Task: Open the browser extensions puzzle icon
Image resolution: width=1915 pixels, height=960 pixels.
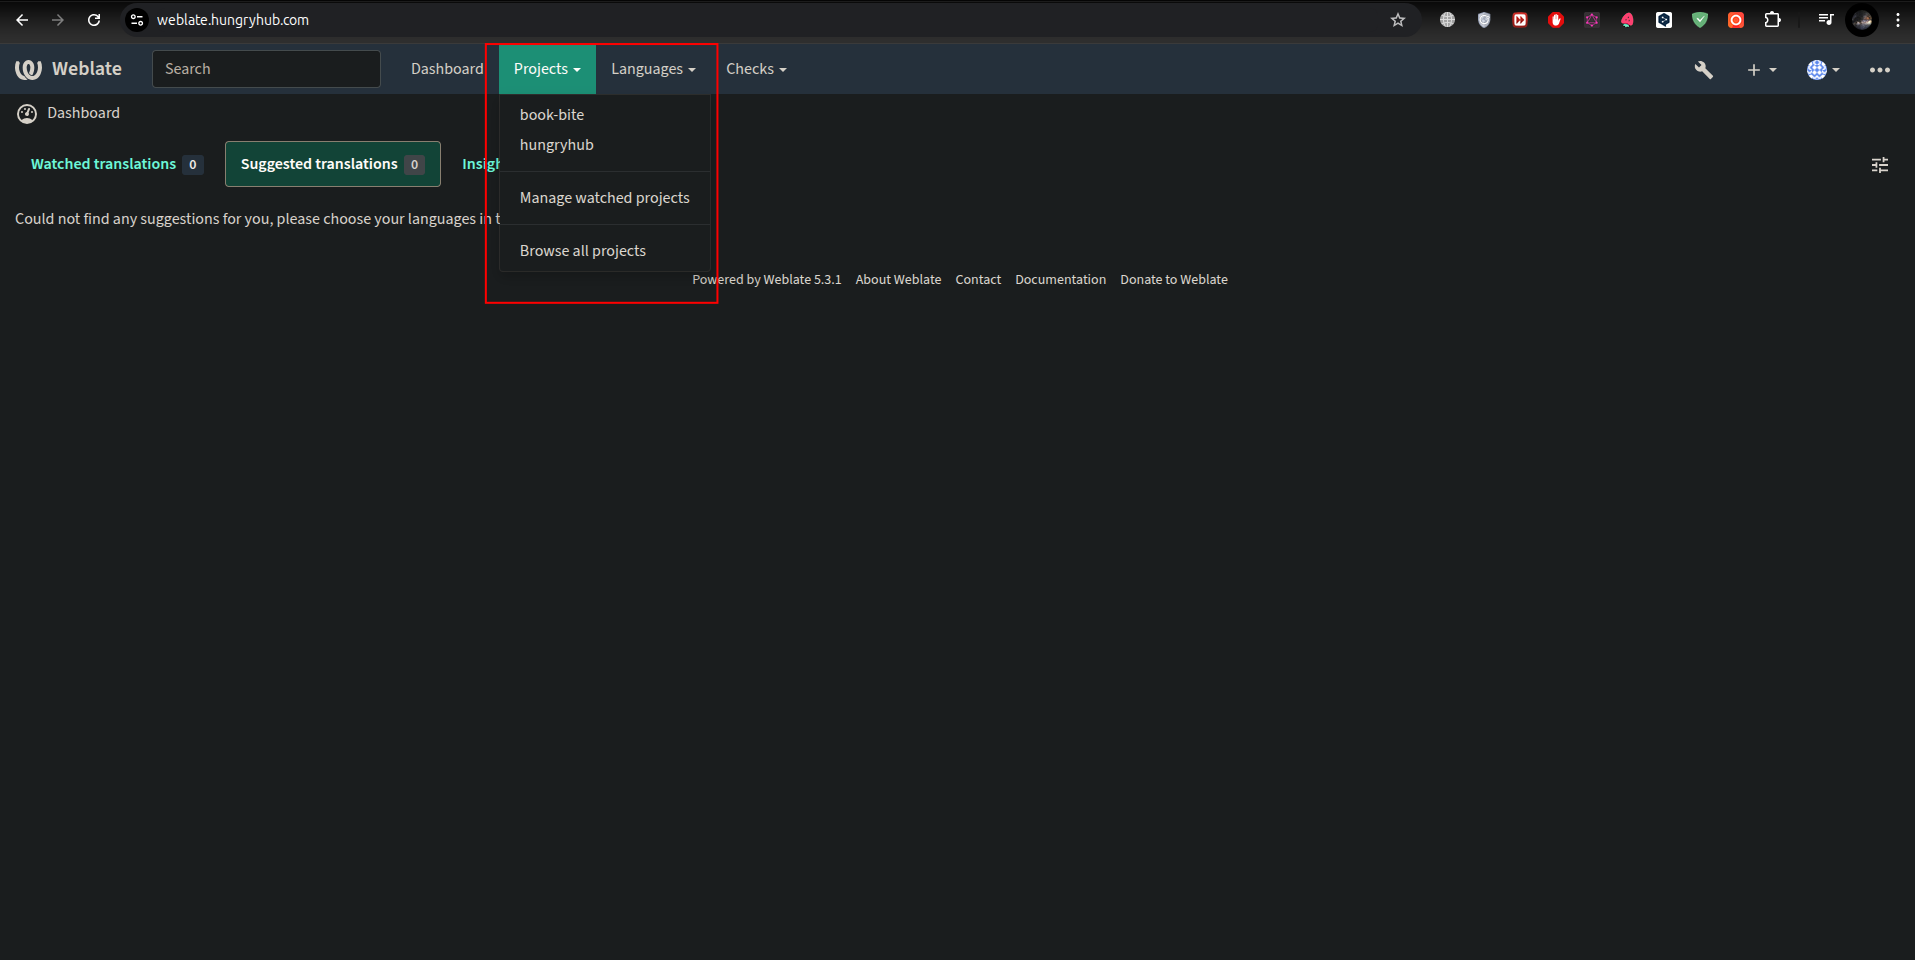Action: coord(1772,20)
